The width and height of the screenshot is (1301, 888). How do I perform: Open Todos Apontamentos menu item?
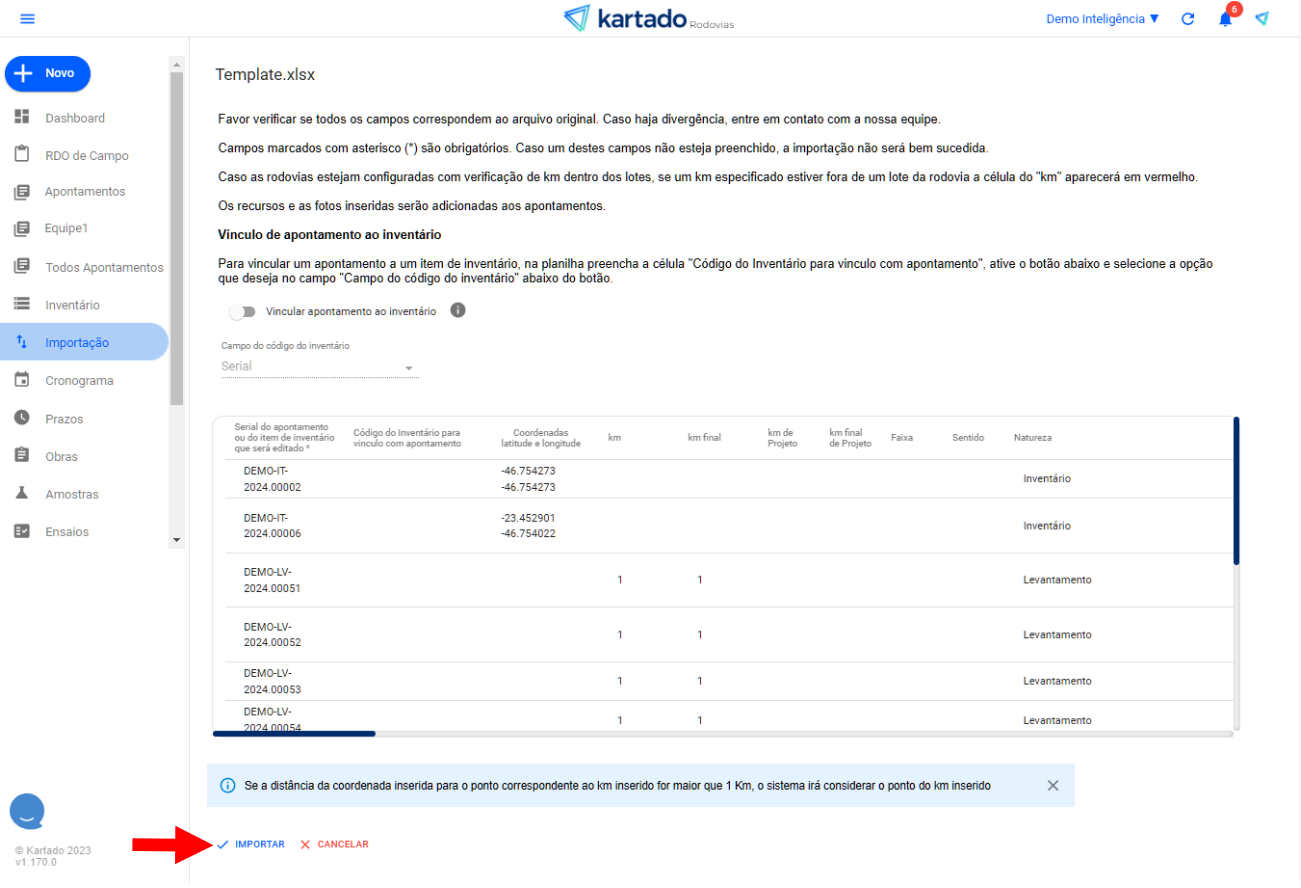104,267
